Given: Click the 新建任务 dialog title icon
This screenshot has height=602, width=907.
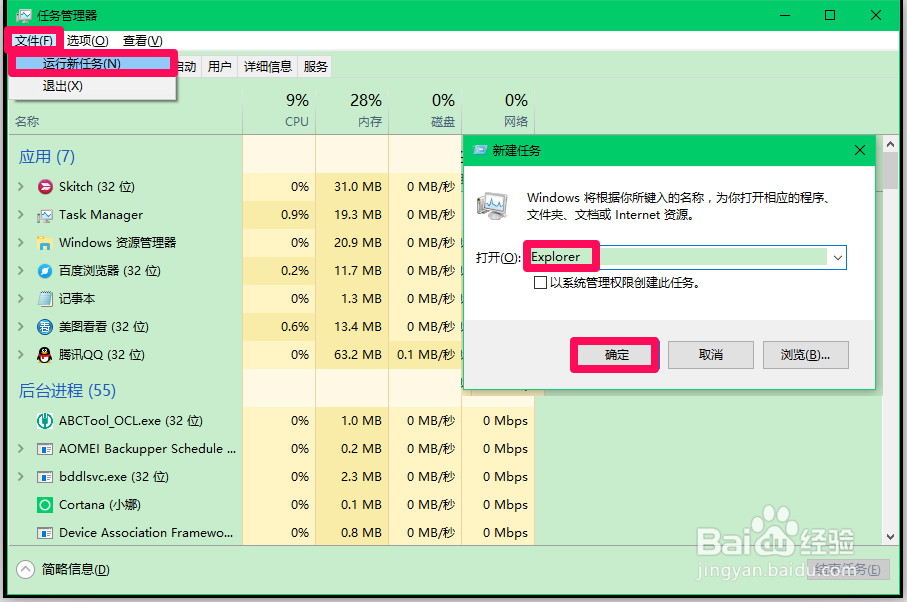Looking at the screenshot, I should coord(480,150).
